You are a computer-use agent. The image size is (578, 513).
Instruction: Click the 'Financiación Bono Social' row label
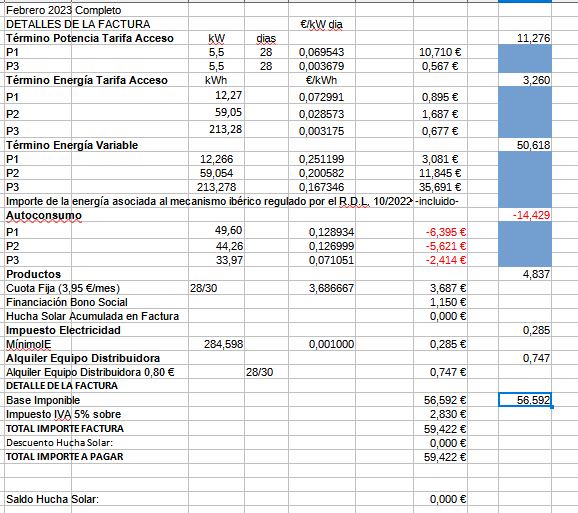(67, 302)
